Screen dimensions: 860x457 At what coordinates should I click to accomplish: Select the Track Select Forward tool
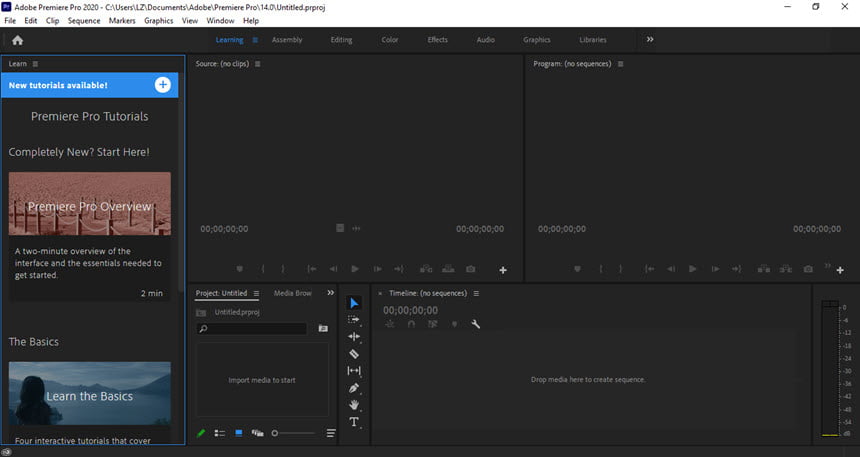[x=354, y=320]
